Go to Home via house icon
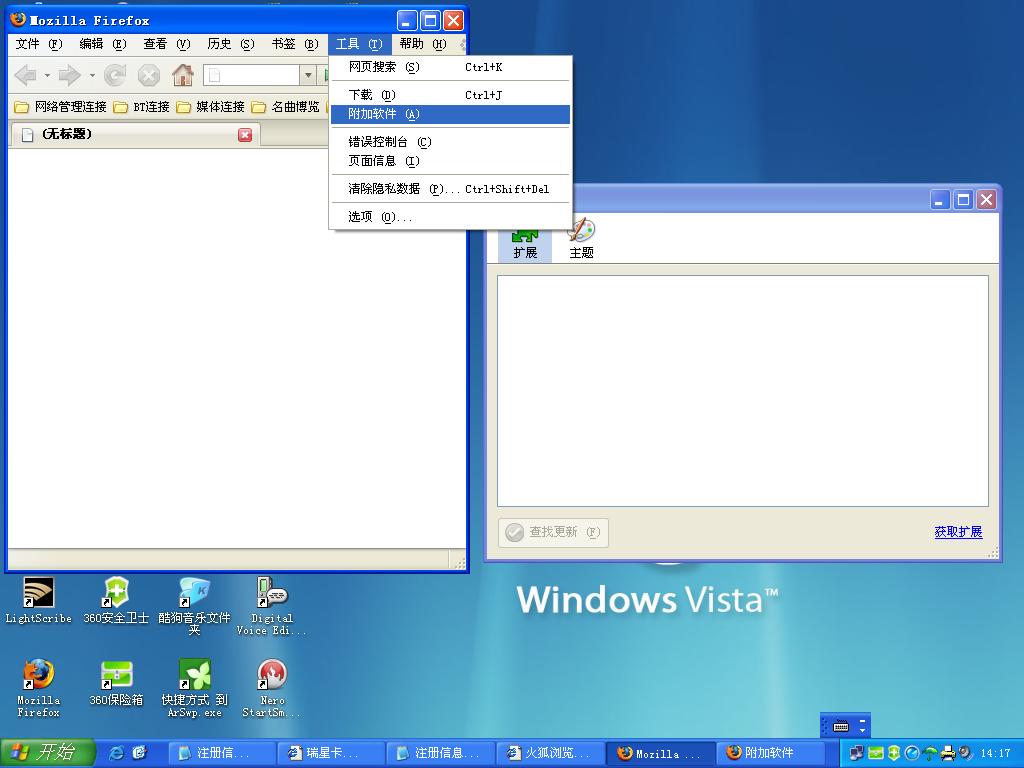 click(x=183, y=76)
